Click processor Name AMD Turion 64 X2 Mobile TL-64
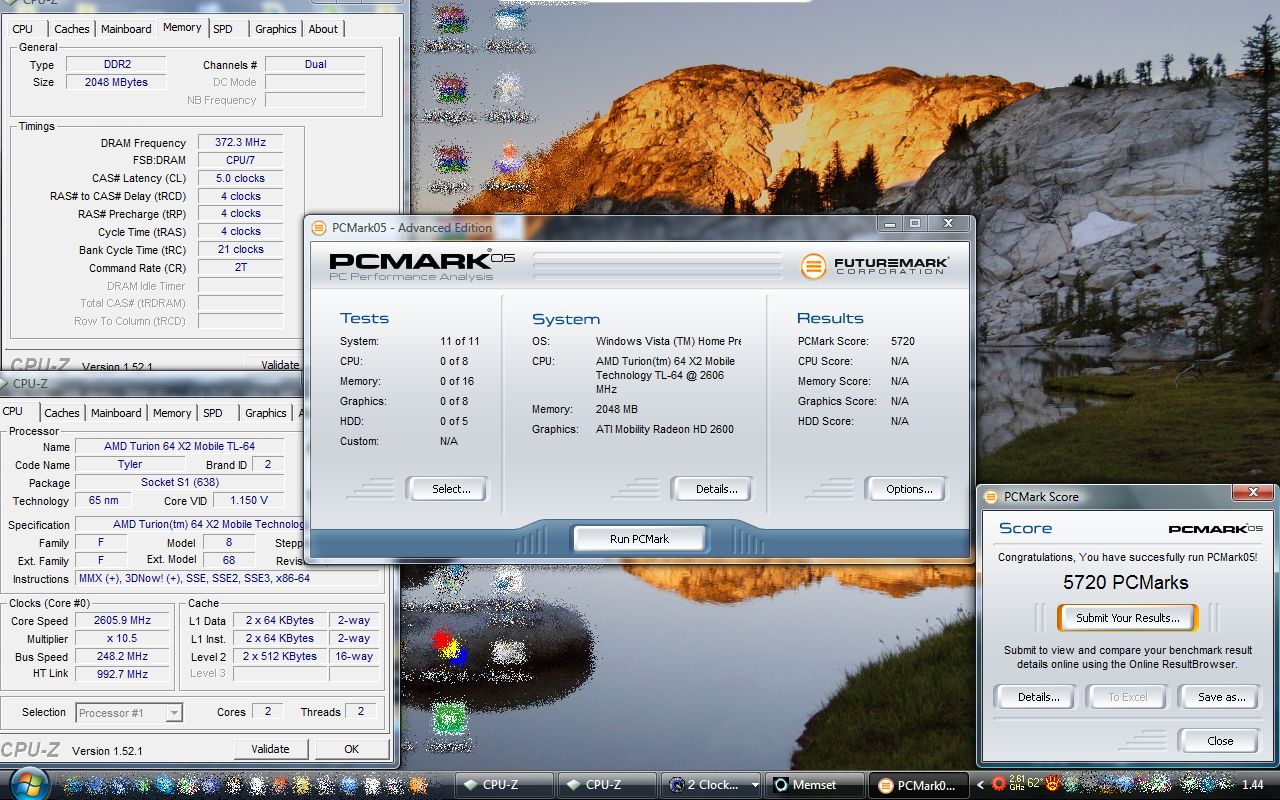Screen dimensions: 1280x800 179,446
